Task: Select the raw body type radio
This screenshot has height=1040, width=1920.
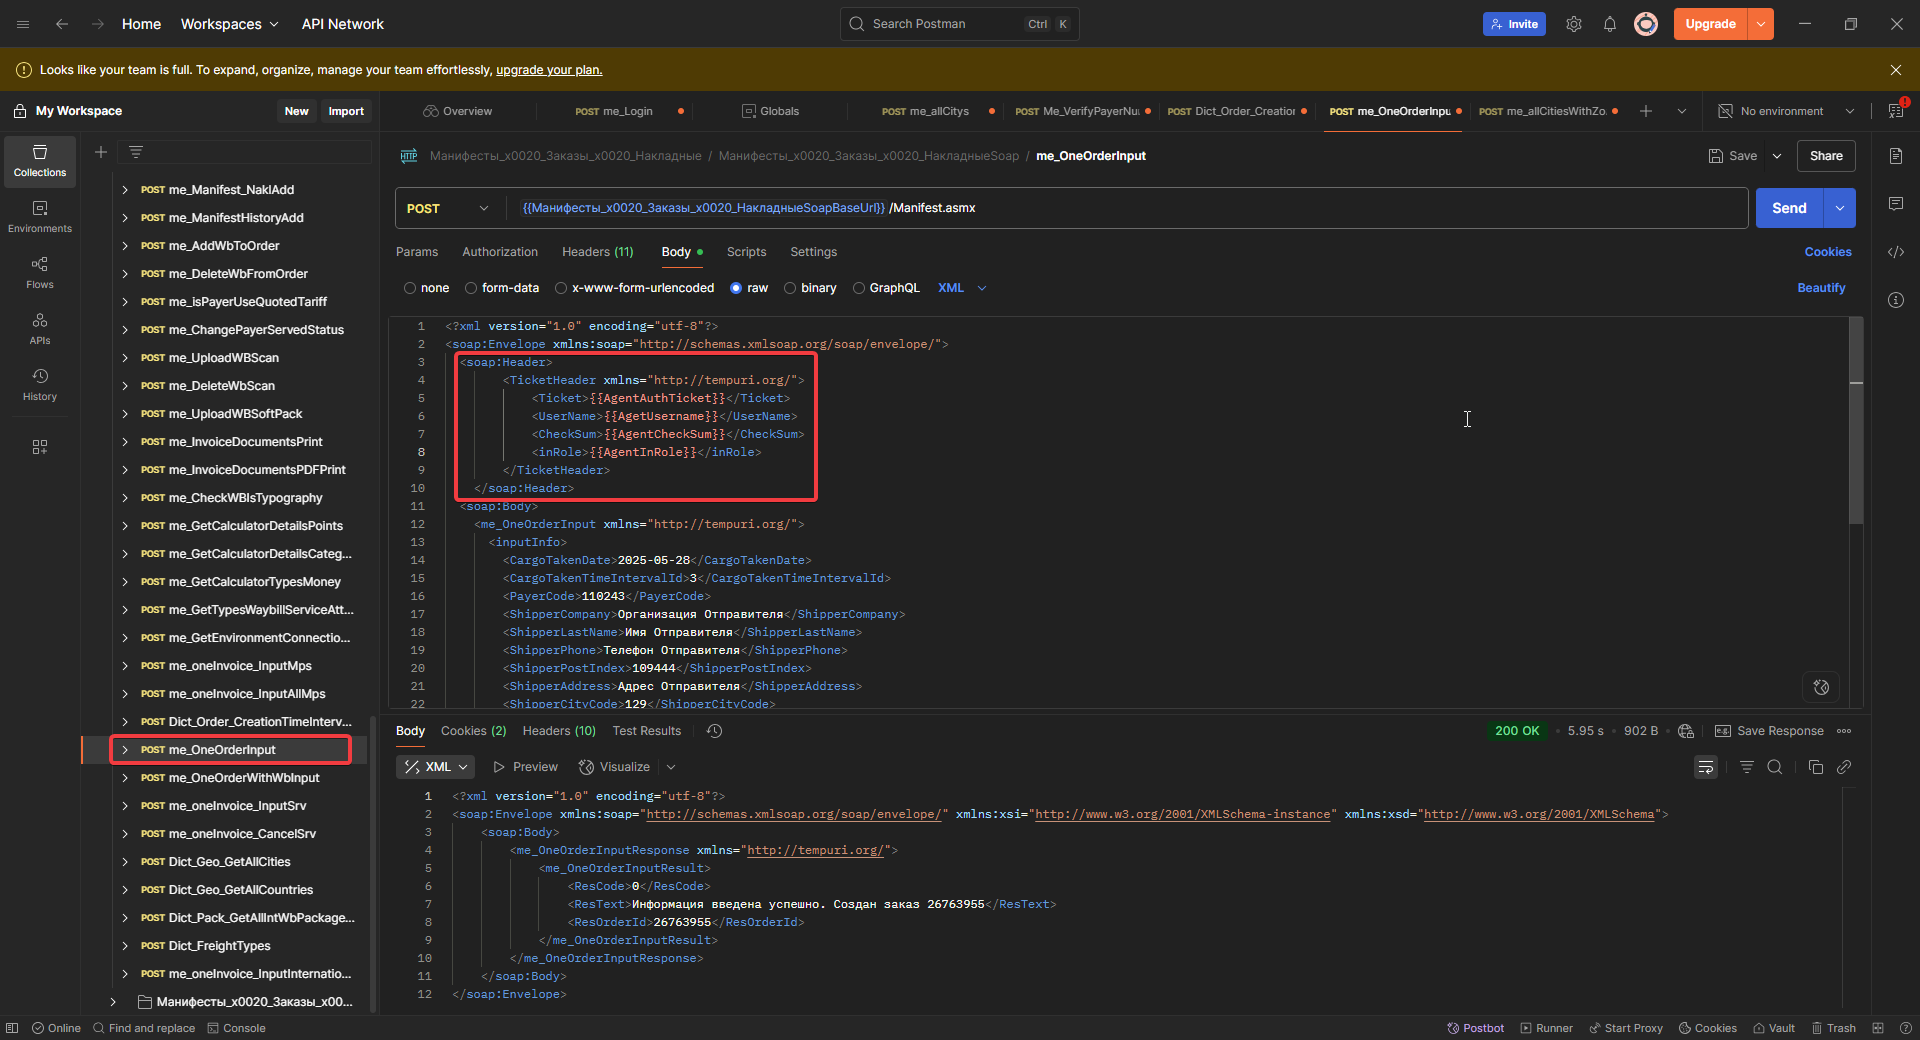Action: pyautogui.click(x=736, y=288)
